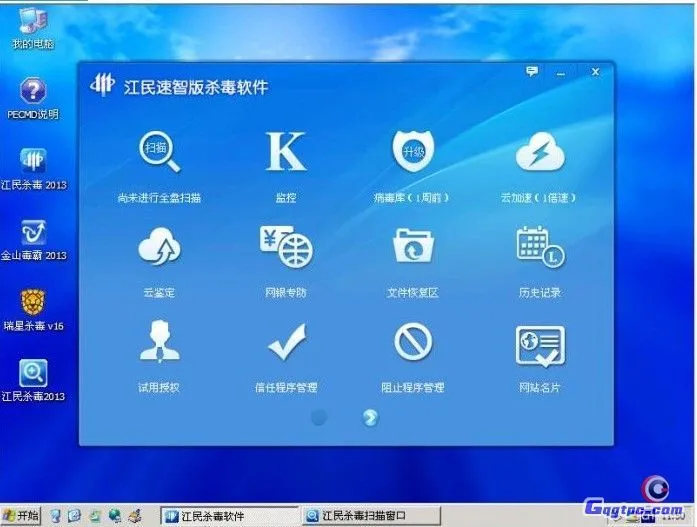Close the Jiangmin antivirus window
Image resolution: width=697 pixels, height=527 pixels.
(596, 72)
